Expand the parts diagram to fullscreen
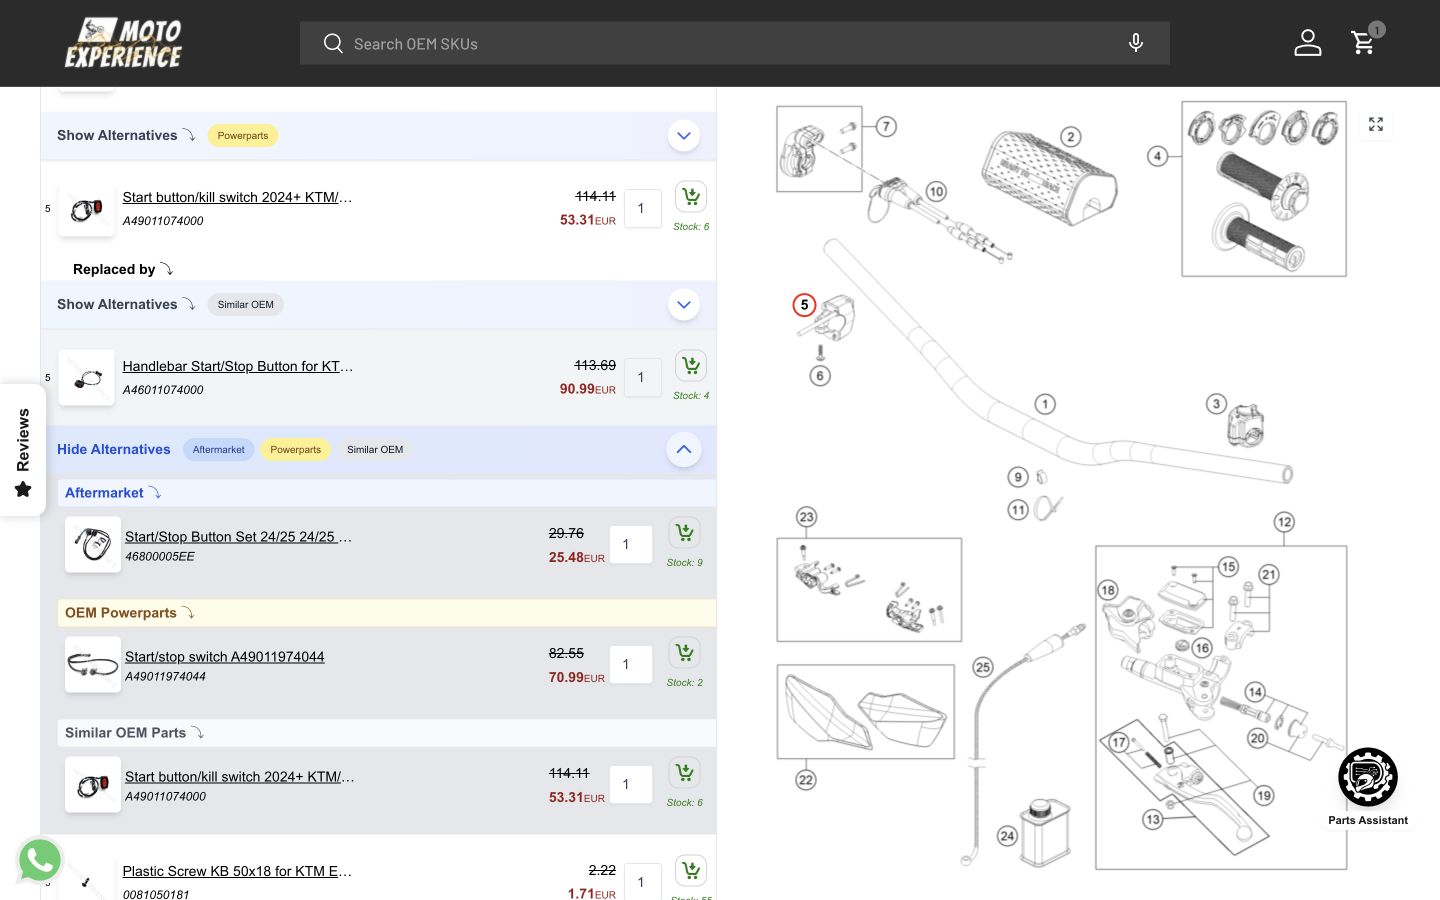The height and width of the screenshot is (900, 1440). pos(1376,124)
